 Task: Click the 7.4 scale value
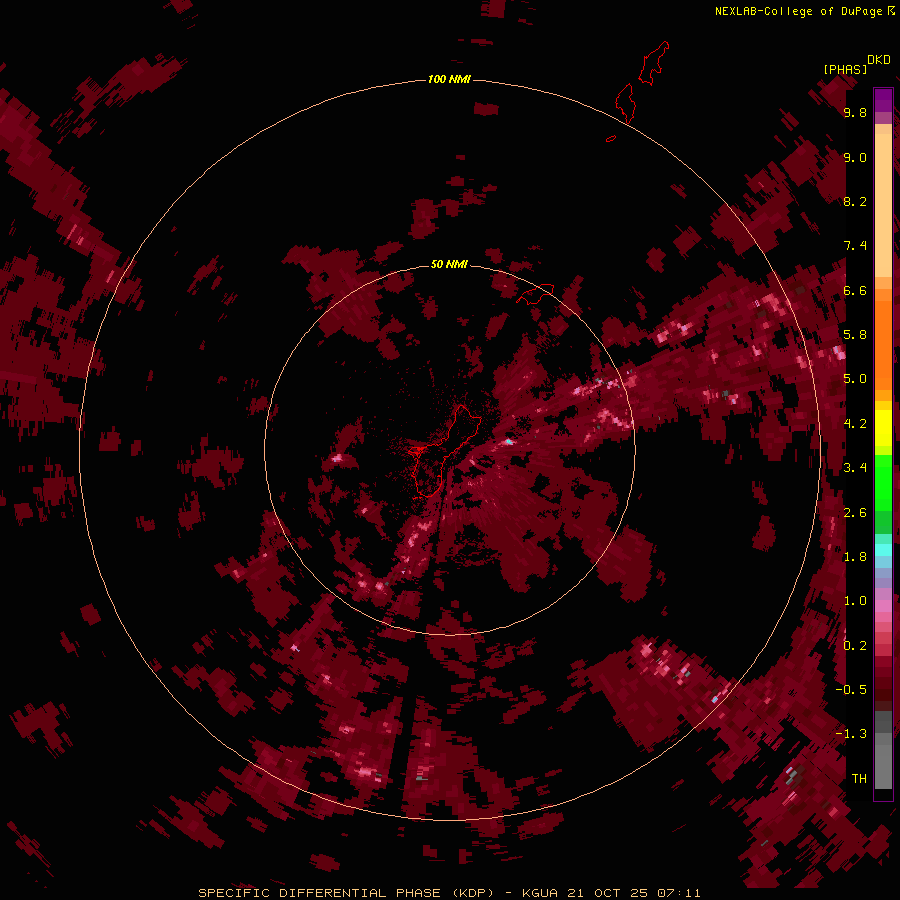[855, 246]
